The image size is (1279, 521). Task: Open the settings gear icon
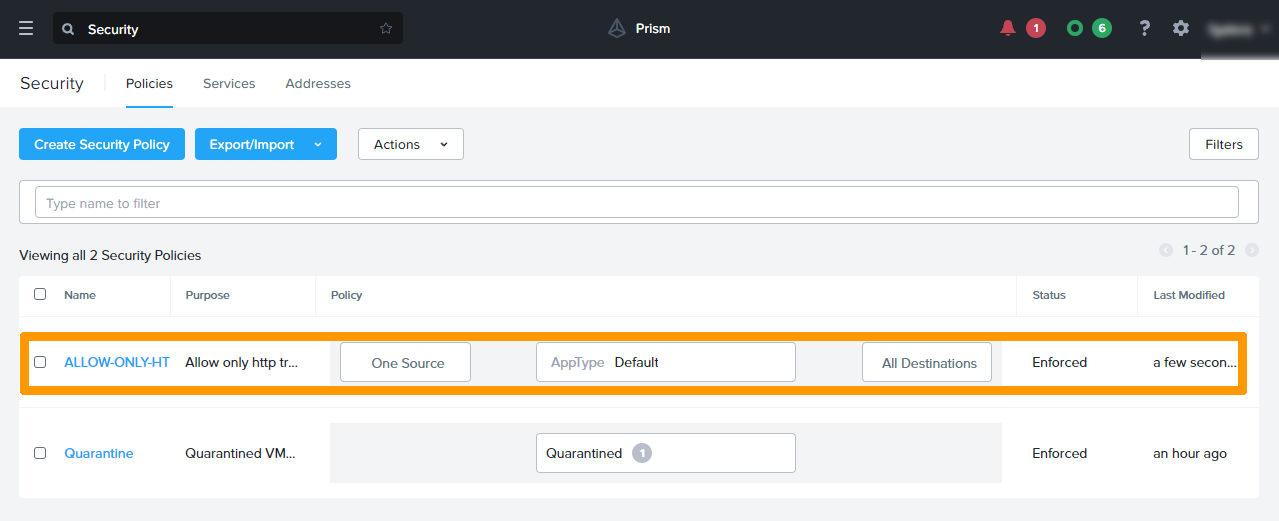[1181, 28]
